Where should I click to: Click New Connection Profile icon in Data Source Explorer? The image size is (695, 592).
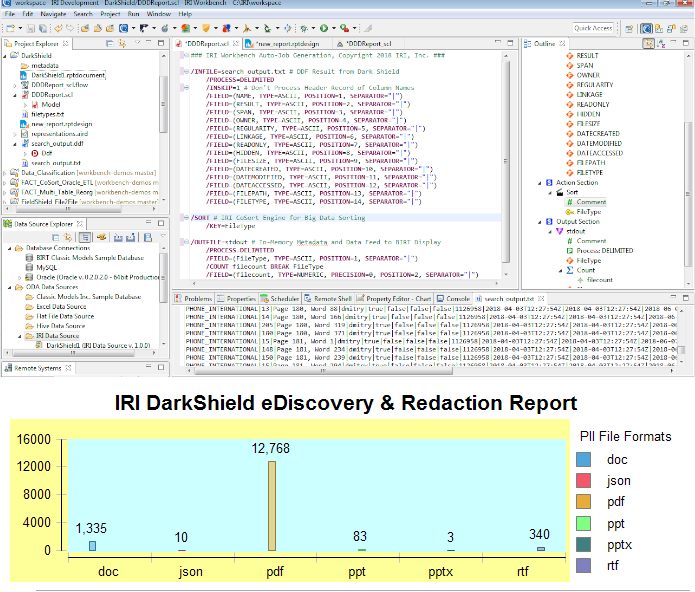point(102,238)
